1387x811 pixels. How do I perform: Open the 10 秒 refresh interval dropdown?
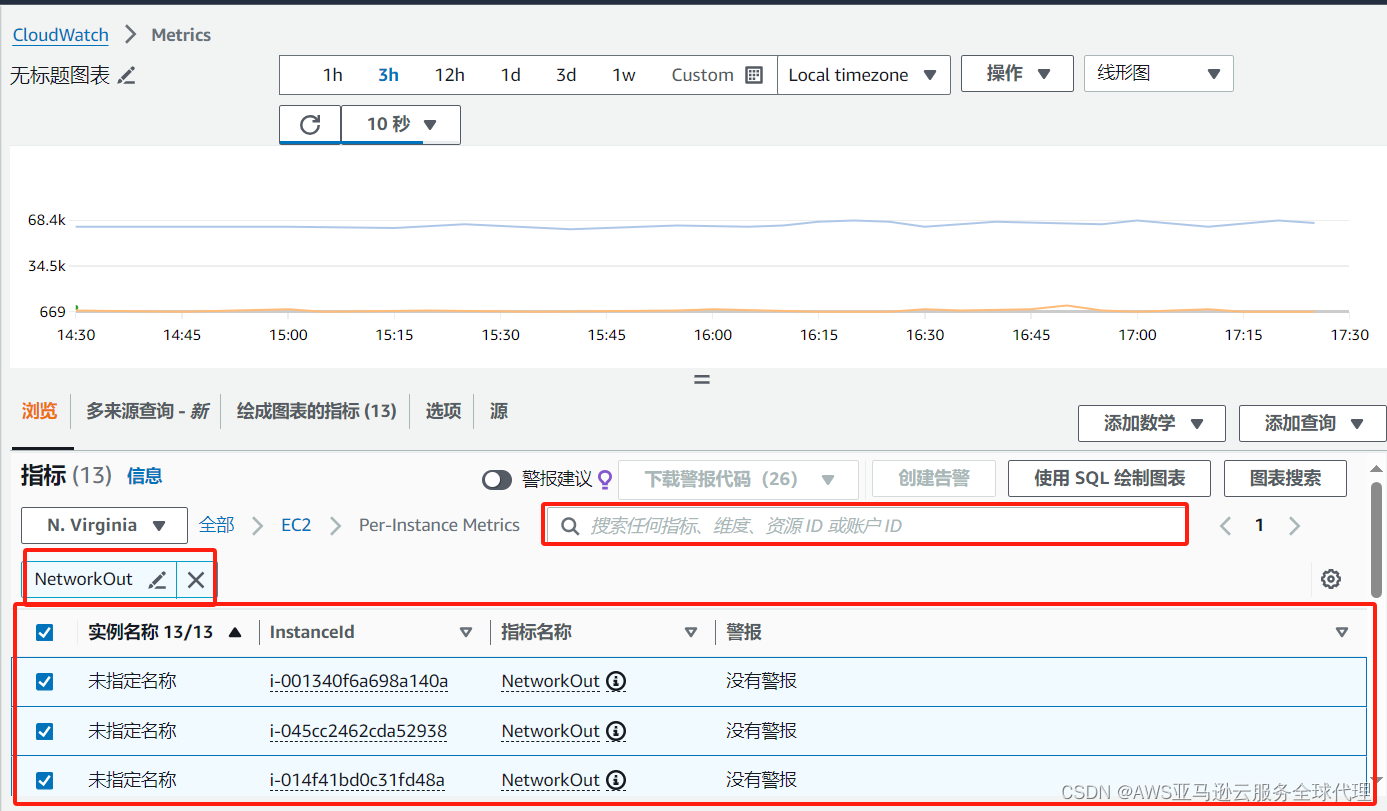click(400, 124)
